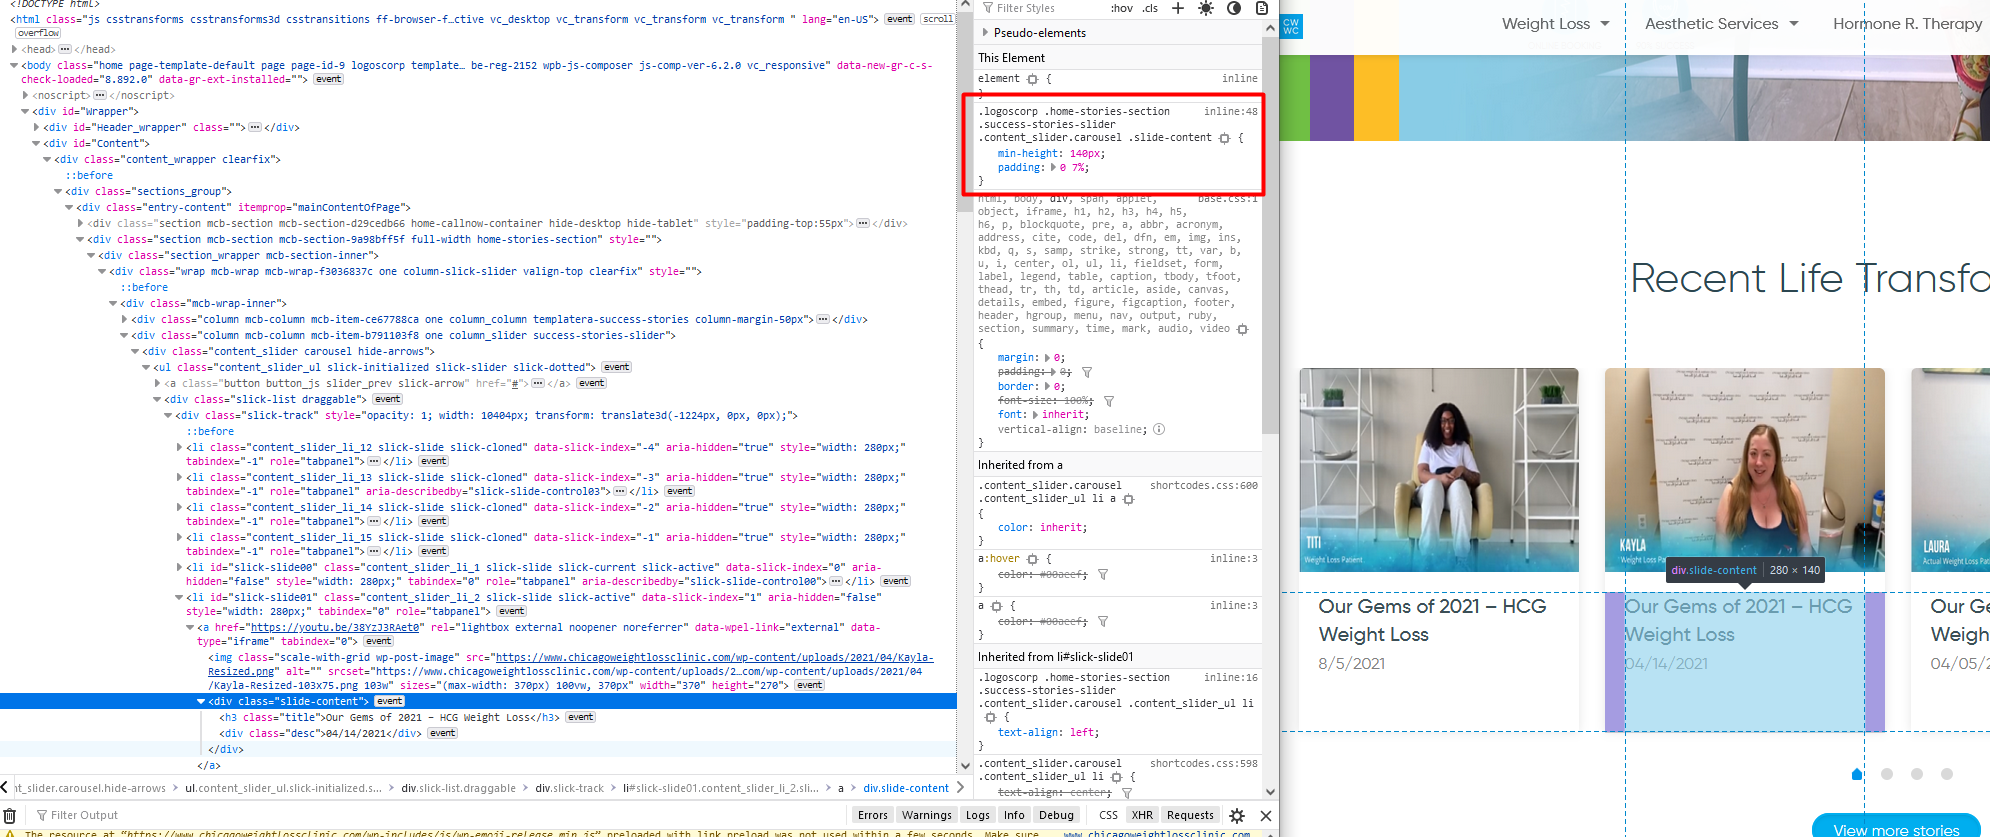Close the split console with X
This screenshot has height=837, width=1990.
1266,816
